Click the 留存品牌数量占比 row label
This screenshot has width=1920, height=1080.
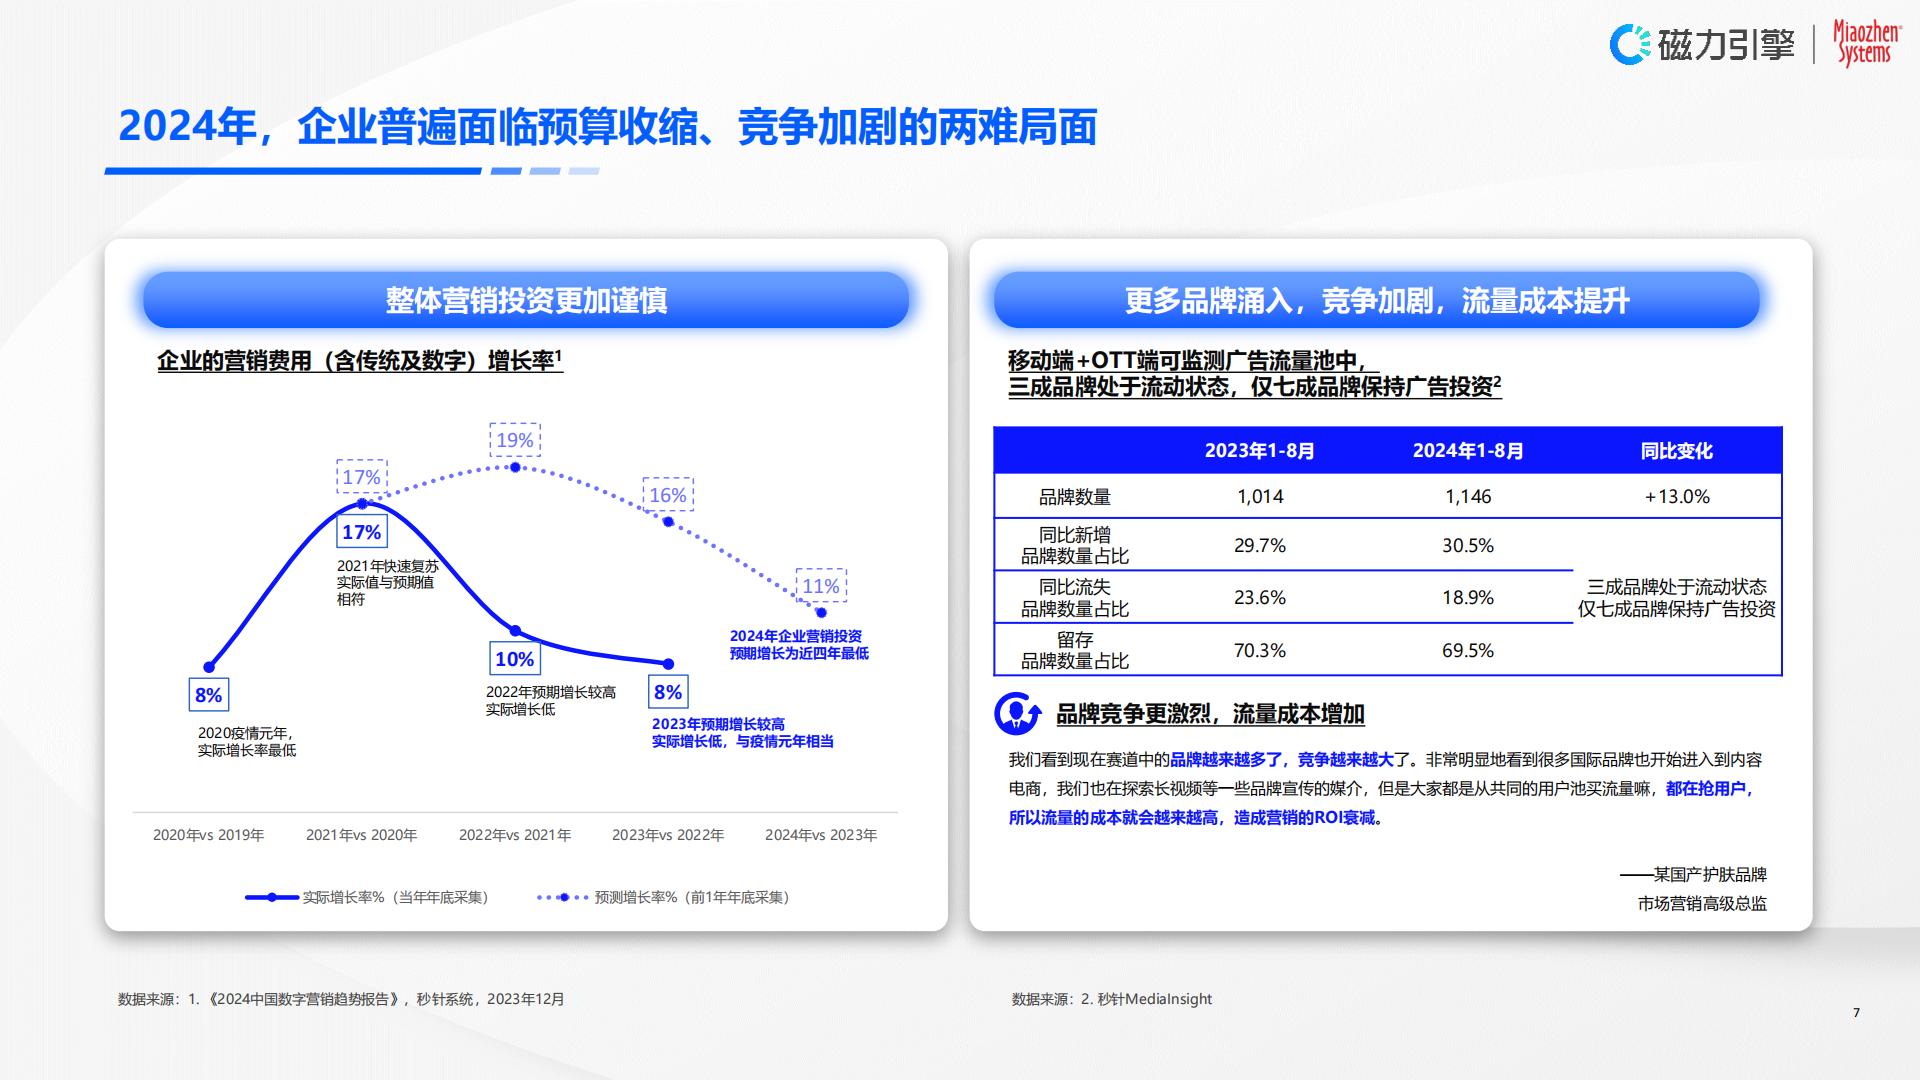pos(1075,650)
